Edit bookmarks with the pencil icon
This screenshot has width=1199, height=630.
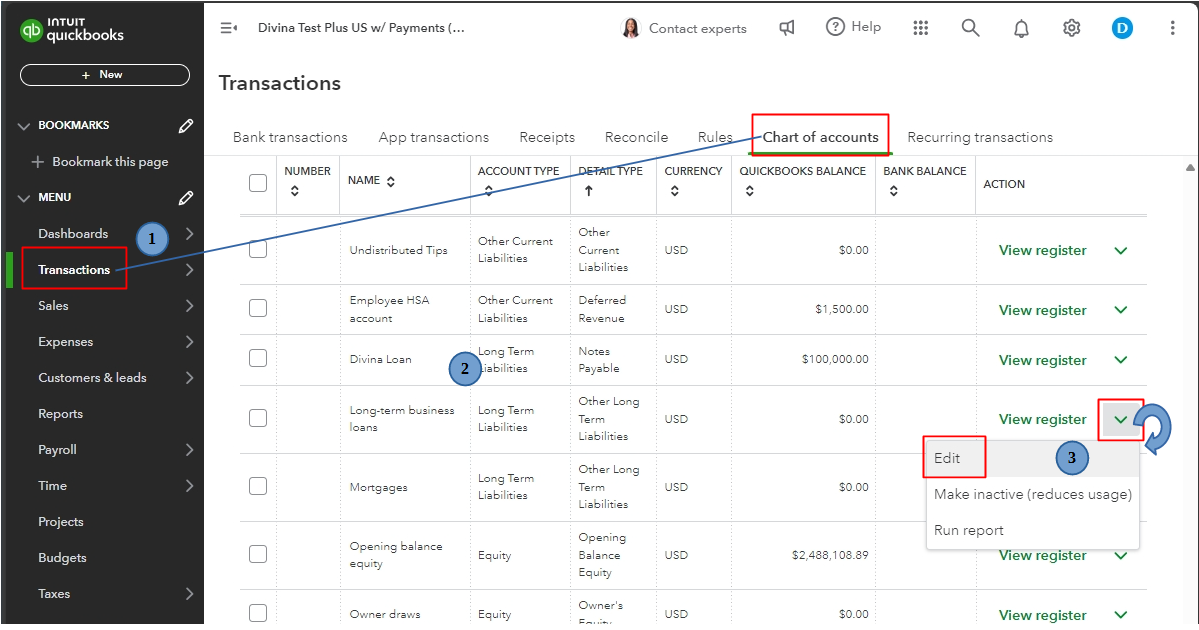tap(186, 126)
